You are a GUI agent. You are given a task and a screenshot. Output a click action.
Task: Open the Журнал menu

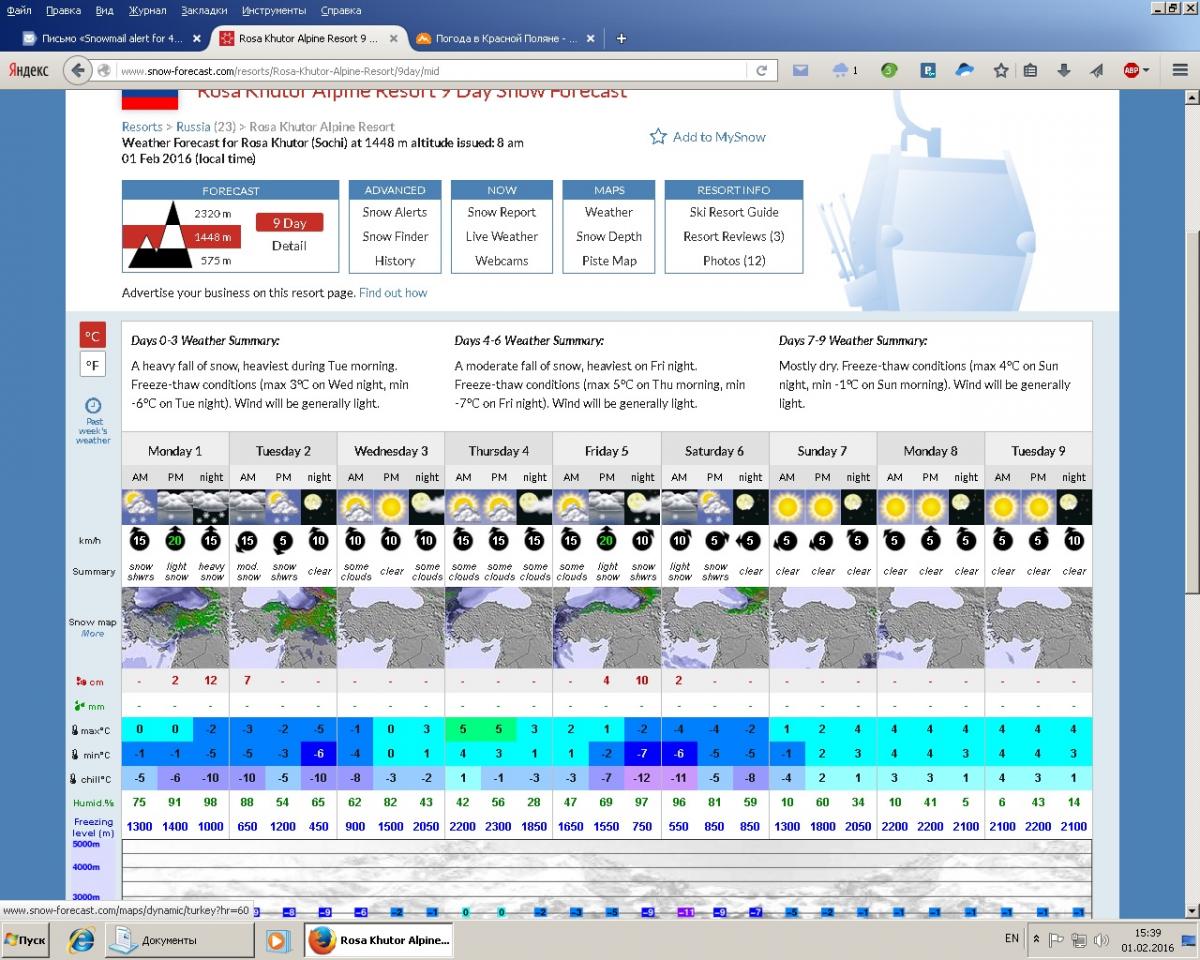coord(148,10)
